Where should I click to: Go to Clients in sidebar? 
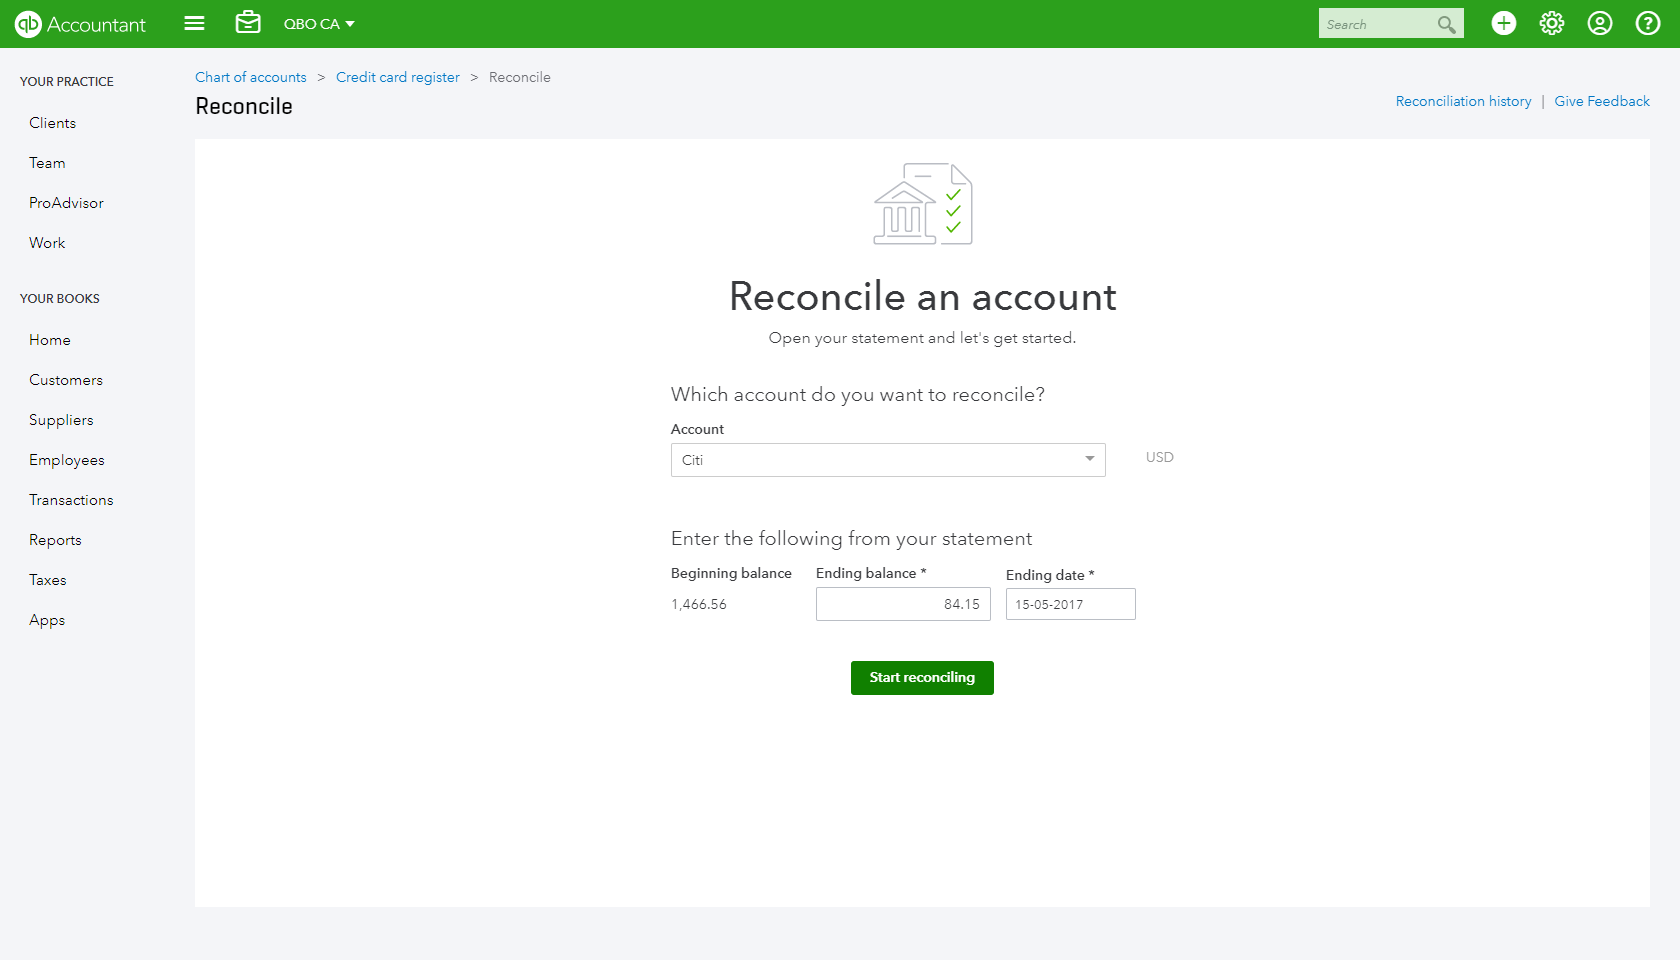point(52,123)
